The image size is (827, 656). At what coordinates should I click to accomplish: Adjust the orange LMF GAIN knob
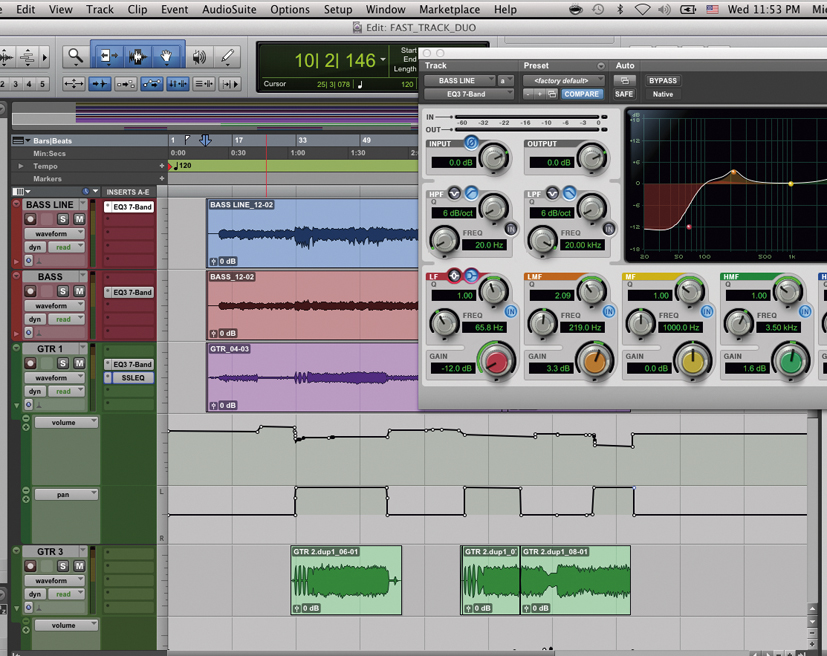594,361
